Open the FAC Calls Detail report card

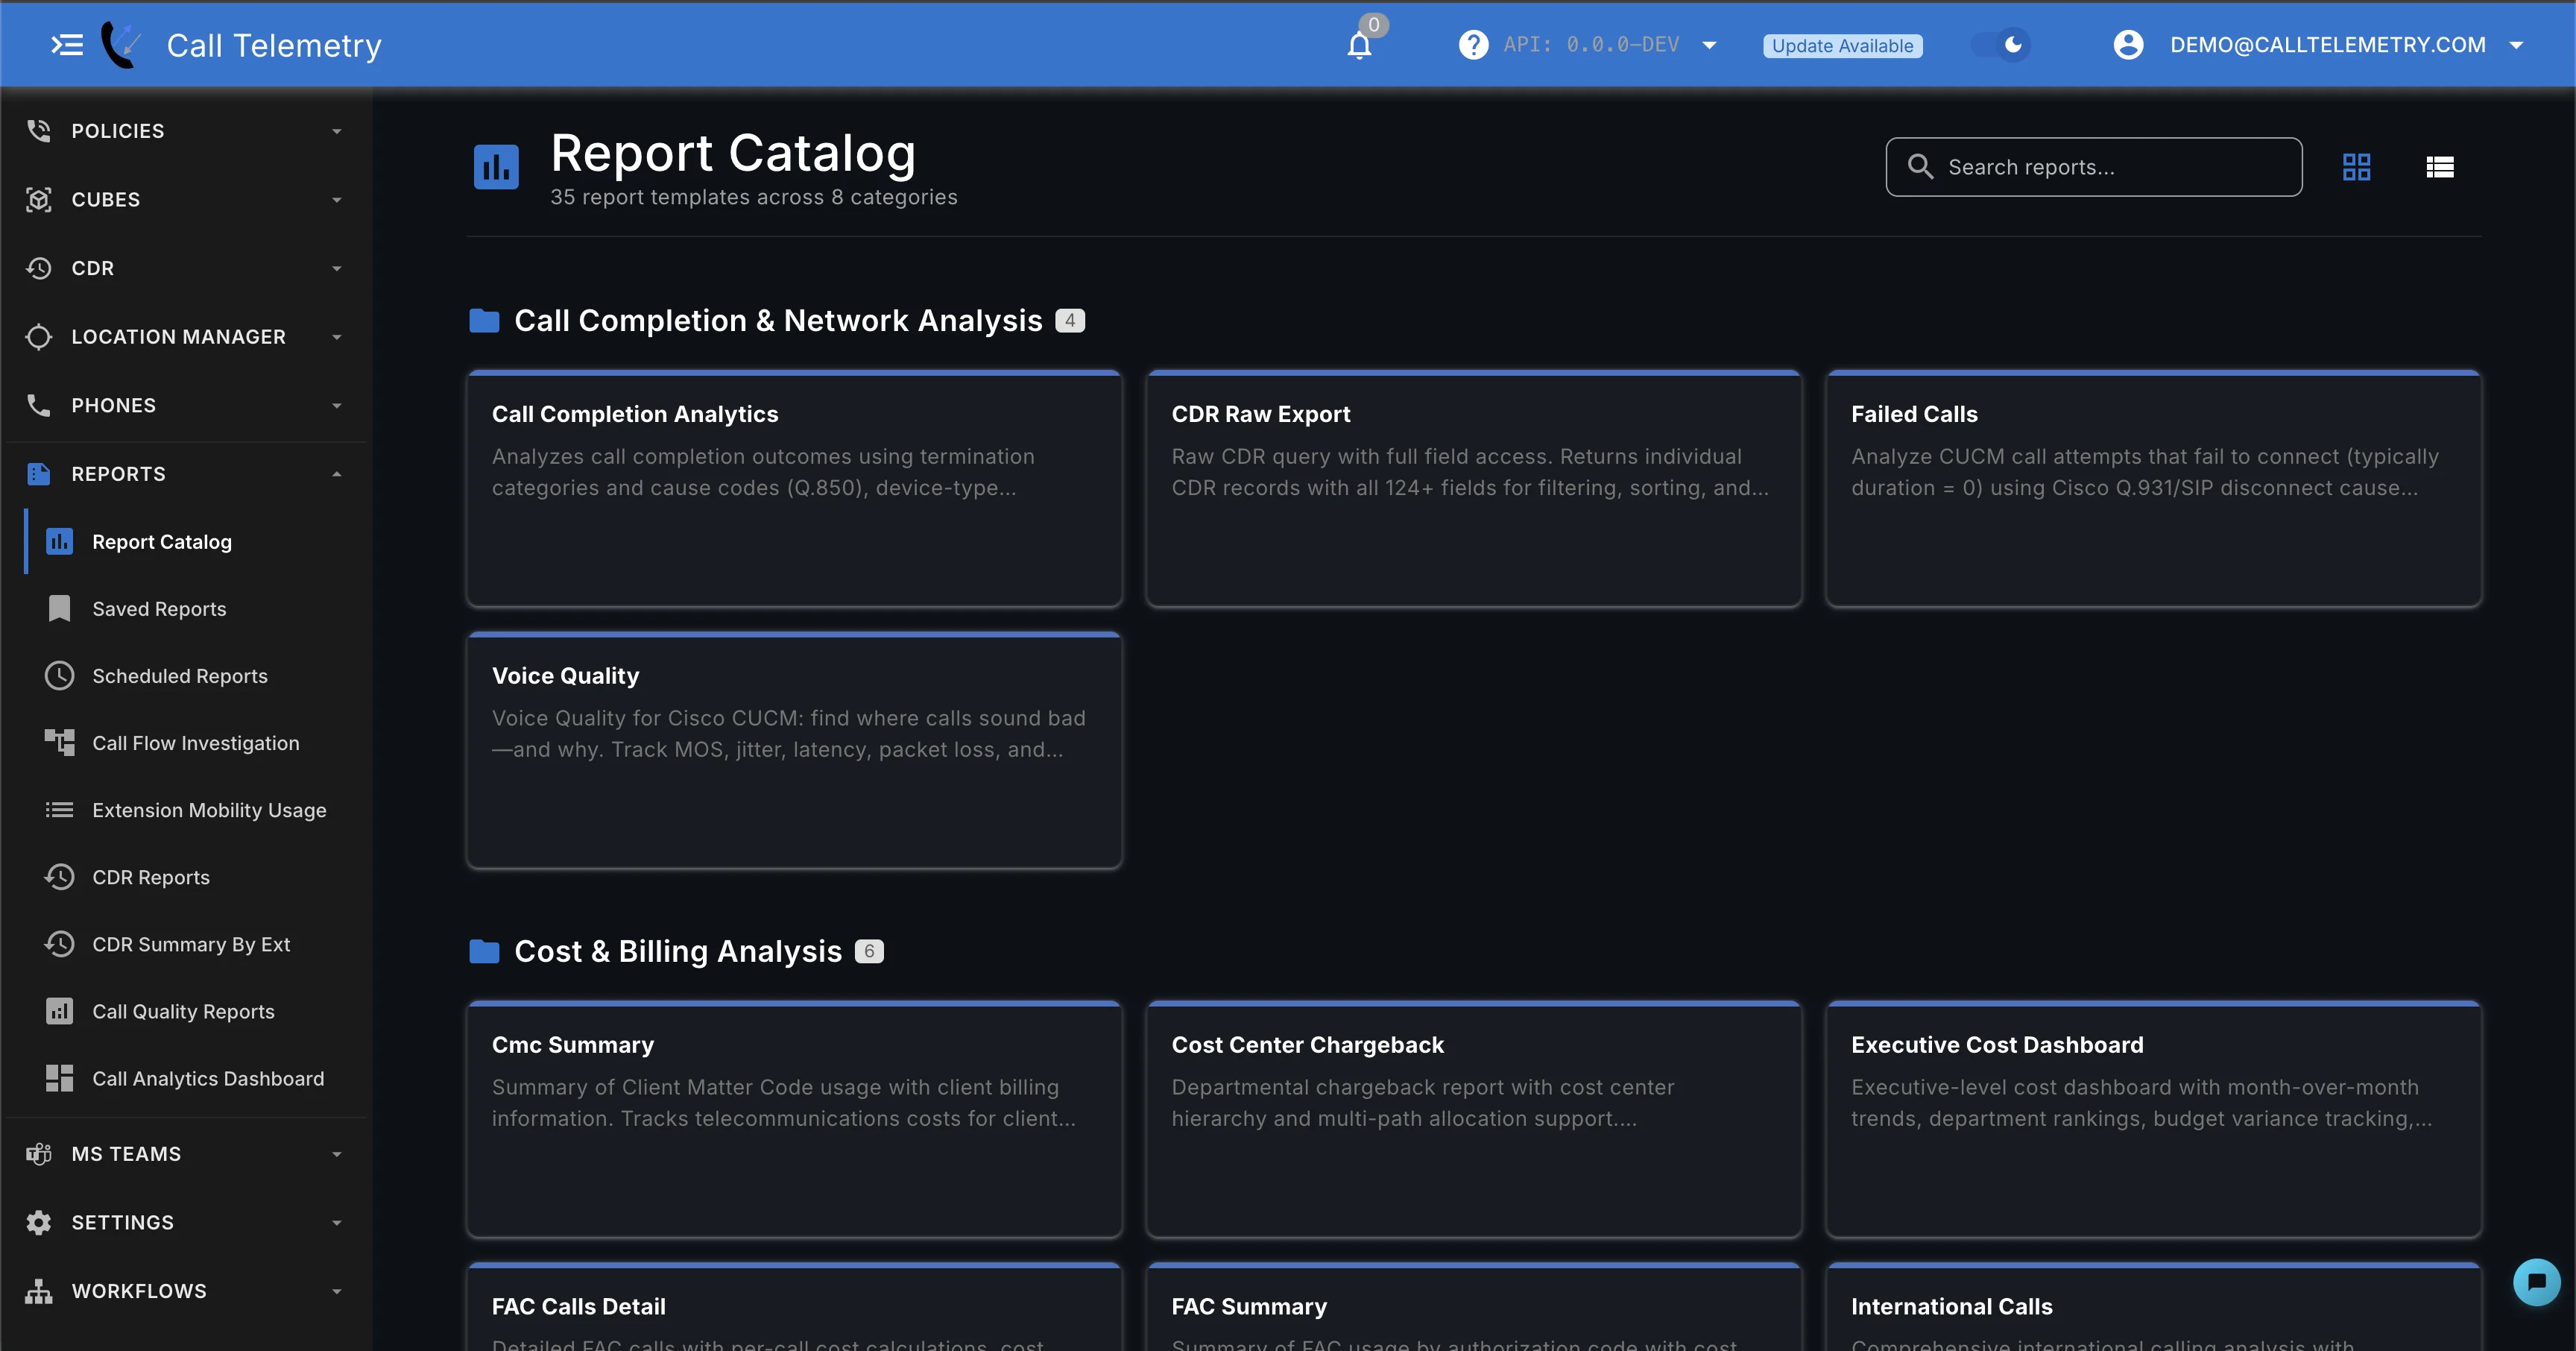[x=794, y=1307]
